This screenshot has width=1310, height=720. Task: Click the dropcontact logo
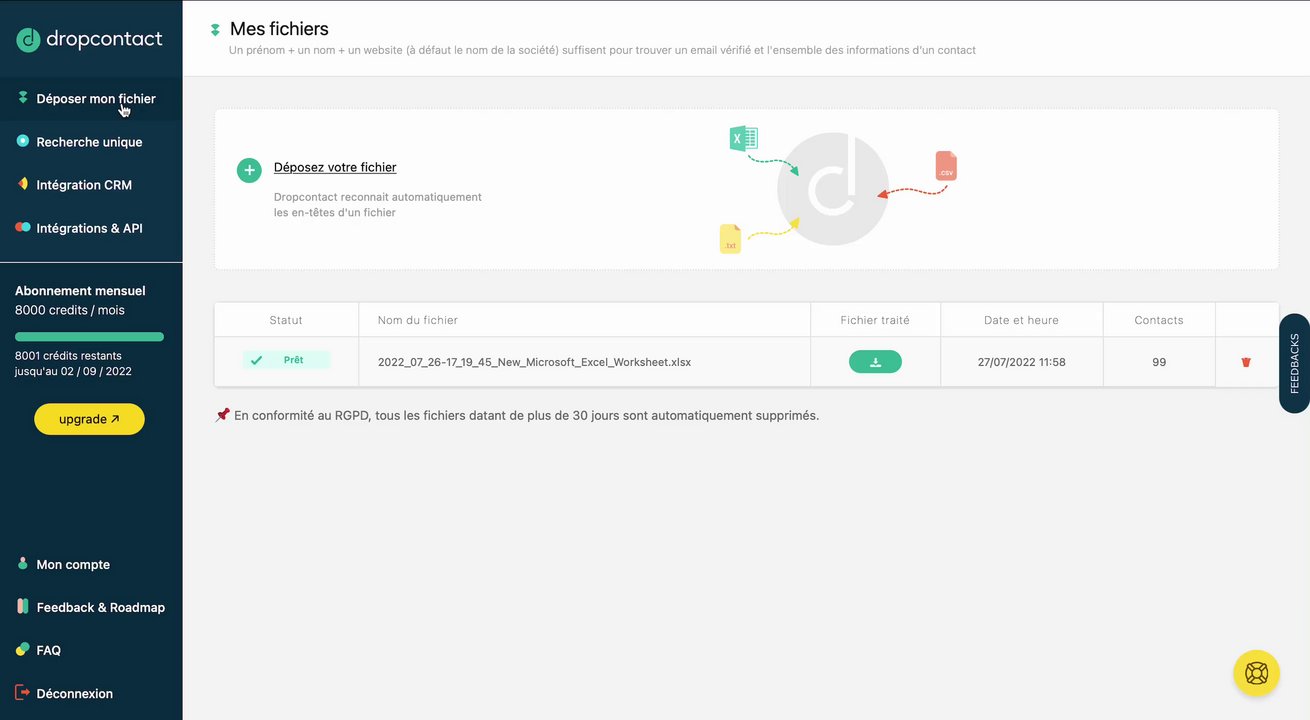tap(89, 39)
